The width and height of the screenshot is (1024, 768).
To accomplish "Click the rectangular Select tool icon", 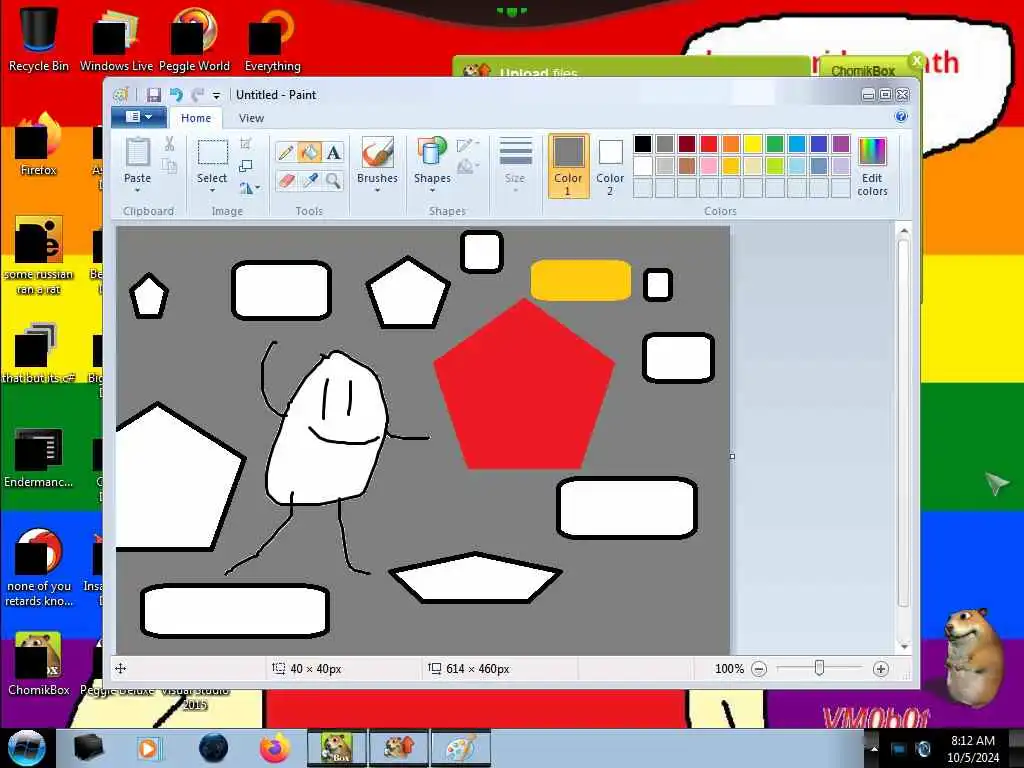I will (x=212, y=152).
